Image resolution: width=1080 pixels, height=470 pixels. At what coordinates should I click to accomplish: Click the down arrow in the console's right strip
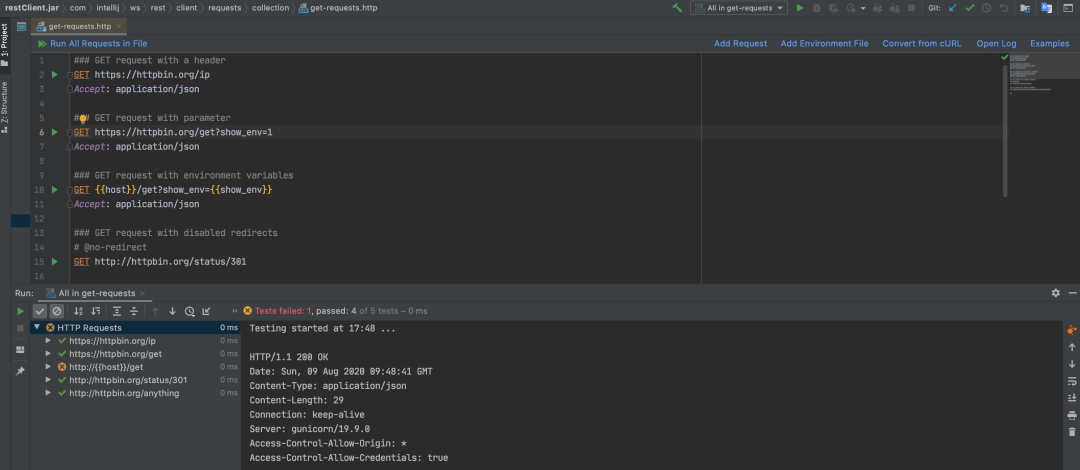tap(1072, 364)
